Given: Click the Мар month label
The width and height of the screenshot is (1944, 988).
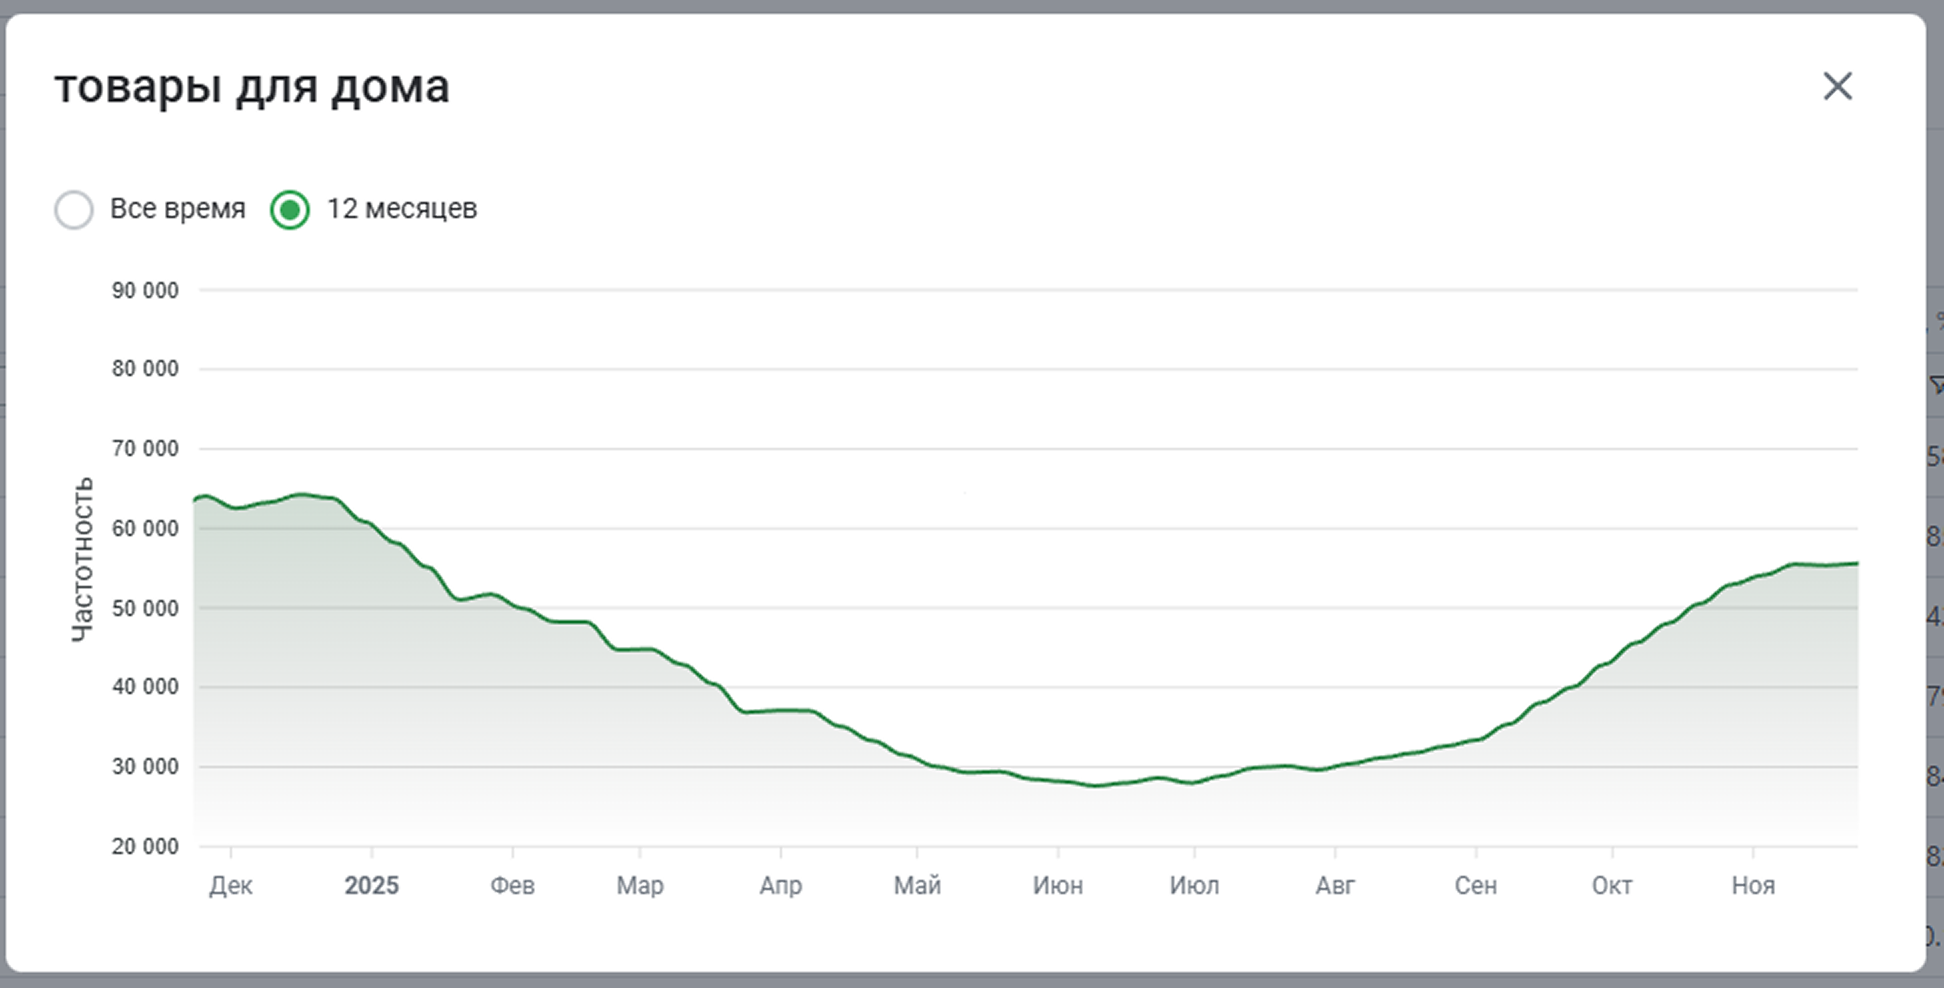Looking at the screenshot, I should pyautogui.click(x=640, y=885).
